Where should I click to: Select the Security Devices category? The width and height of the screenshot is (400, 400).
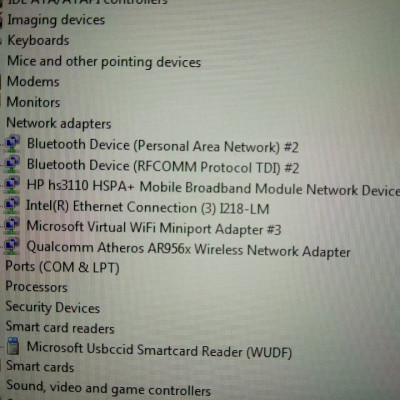[x=53, y=307]
